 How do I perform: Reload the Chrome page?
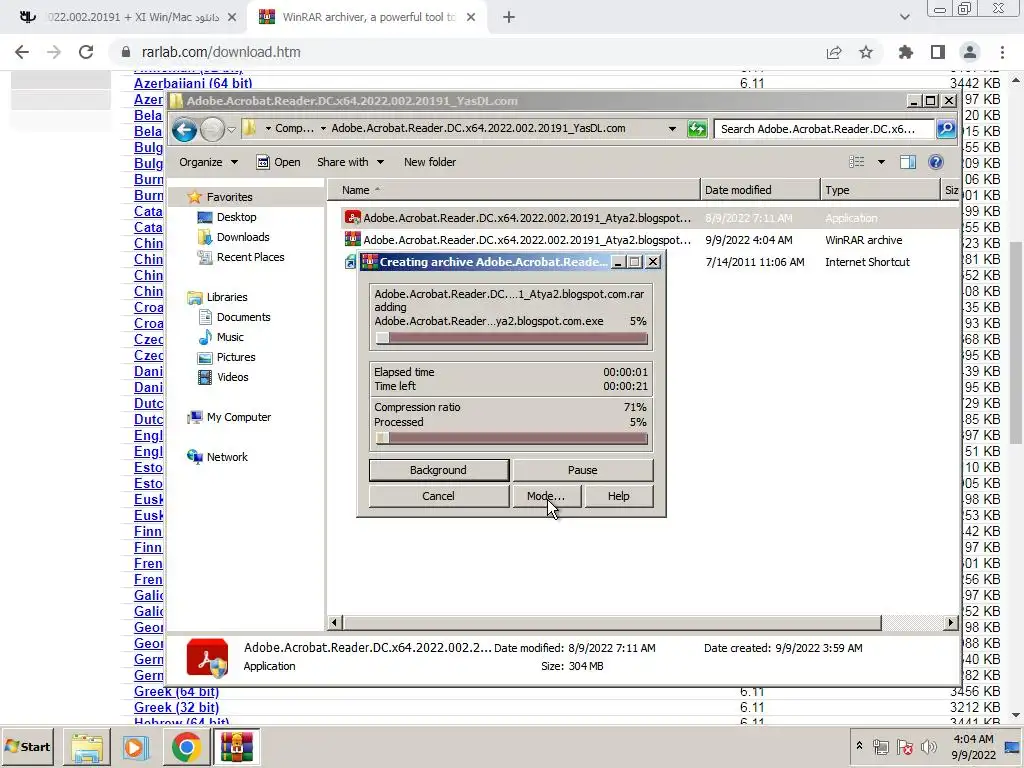86,52
